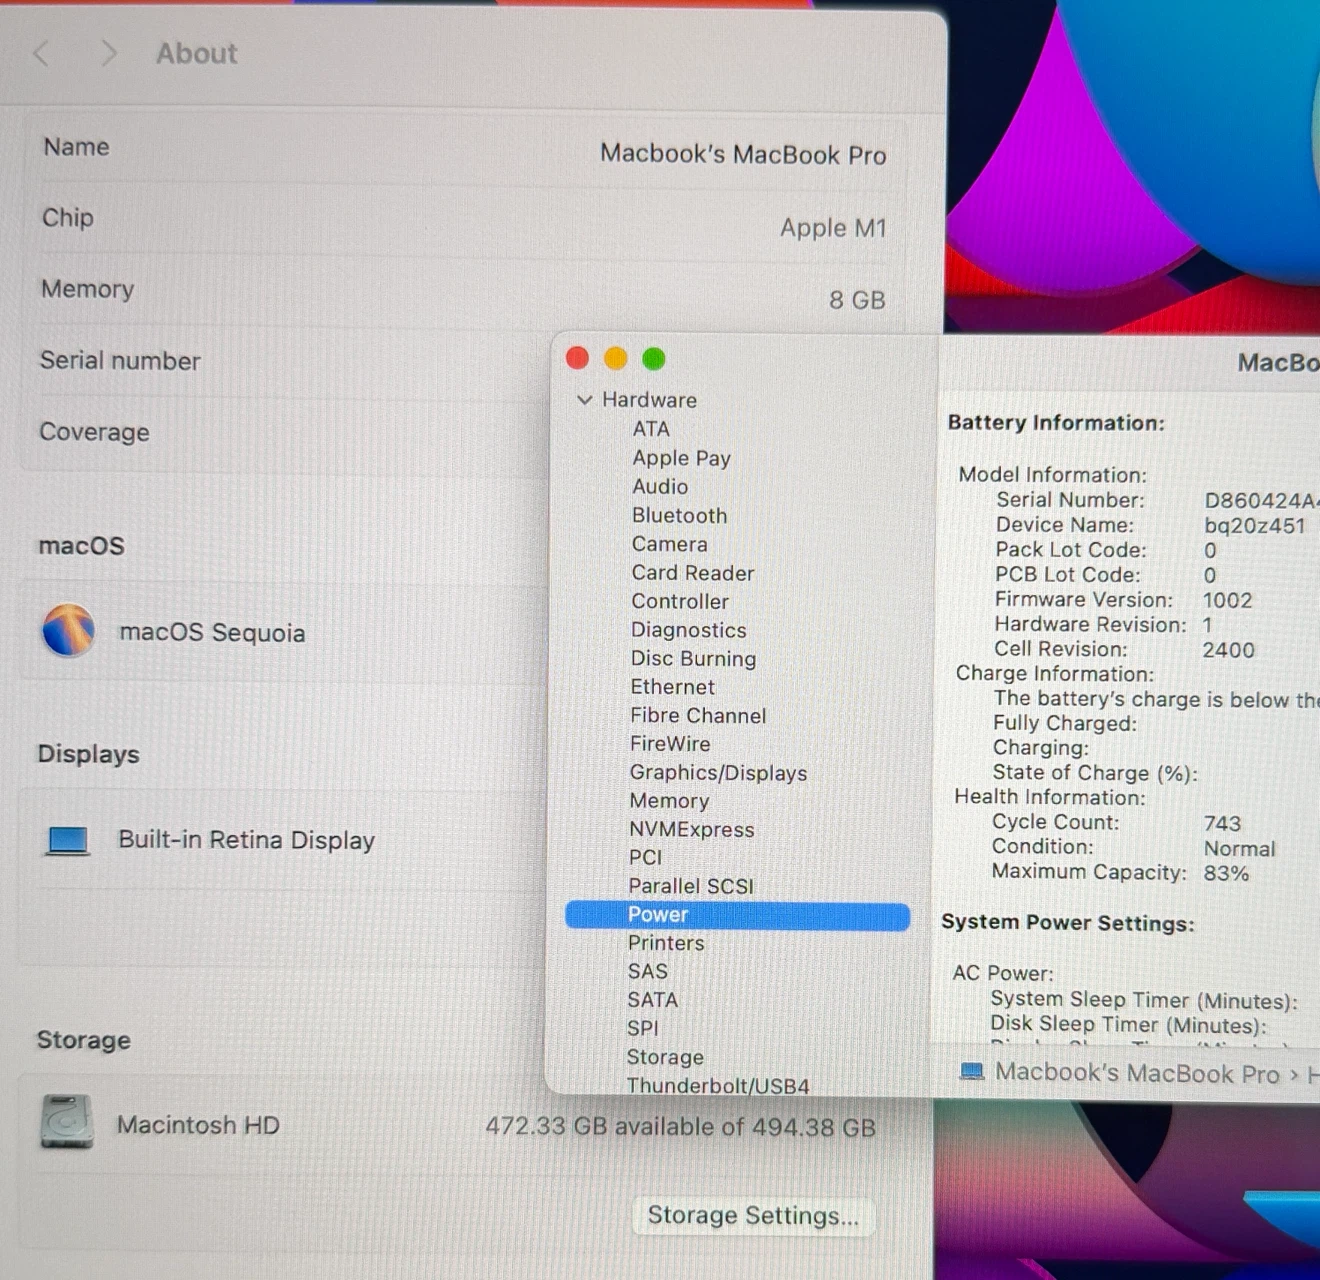Select Bluetooth in the Hardware list
1320x1280 pixels.
[679, 516]
